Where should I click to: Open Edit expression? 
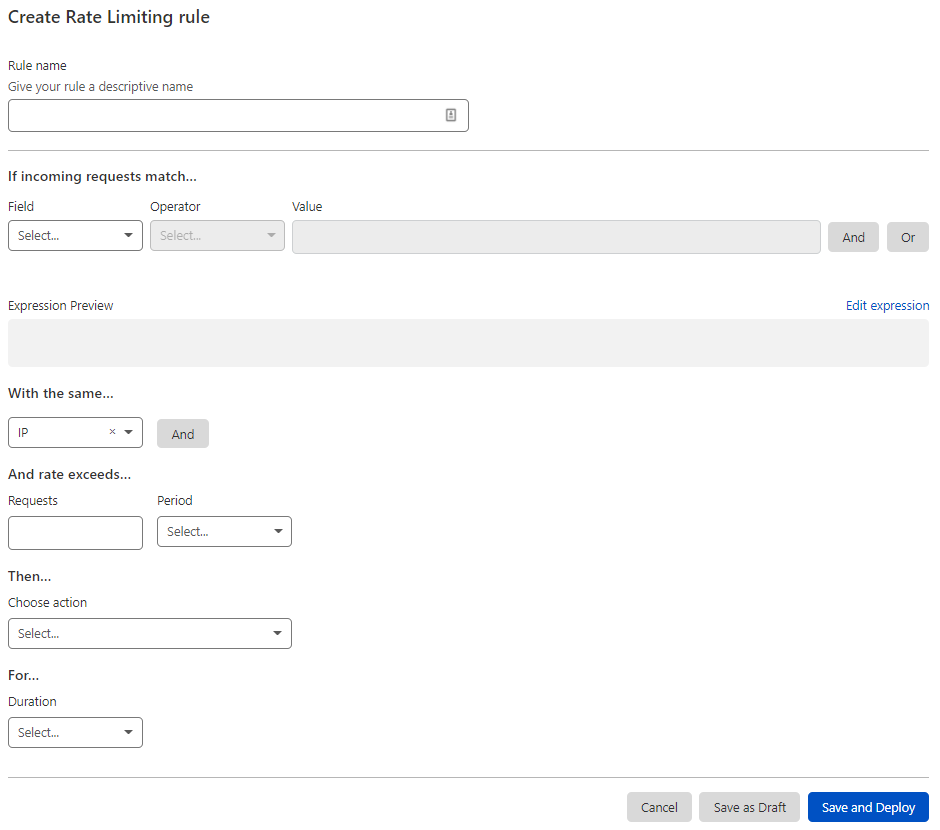point(887,305)
